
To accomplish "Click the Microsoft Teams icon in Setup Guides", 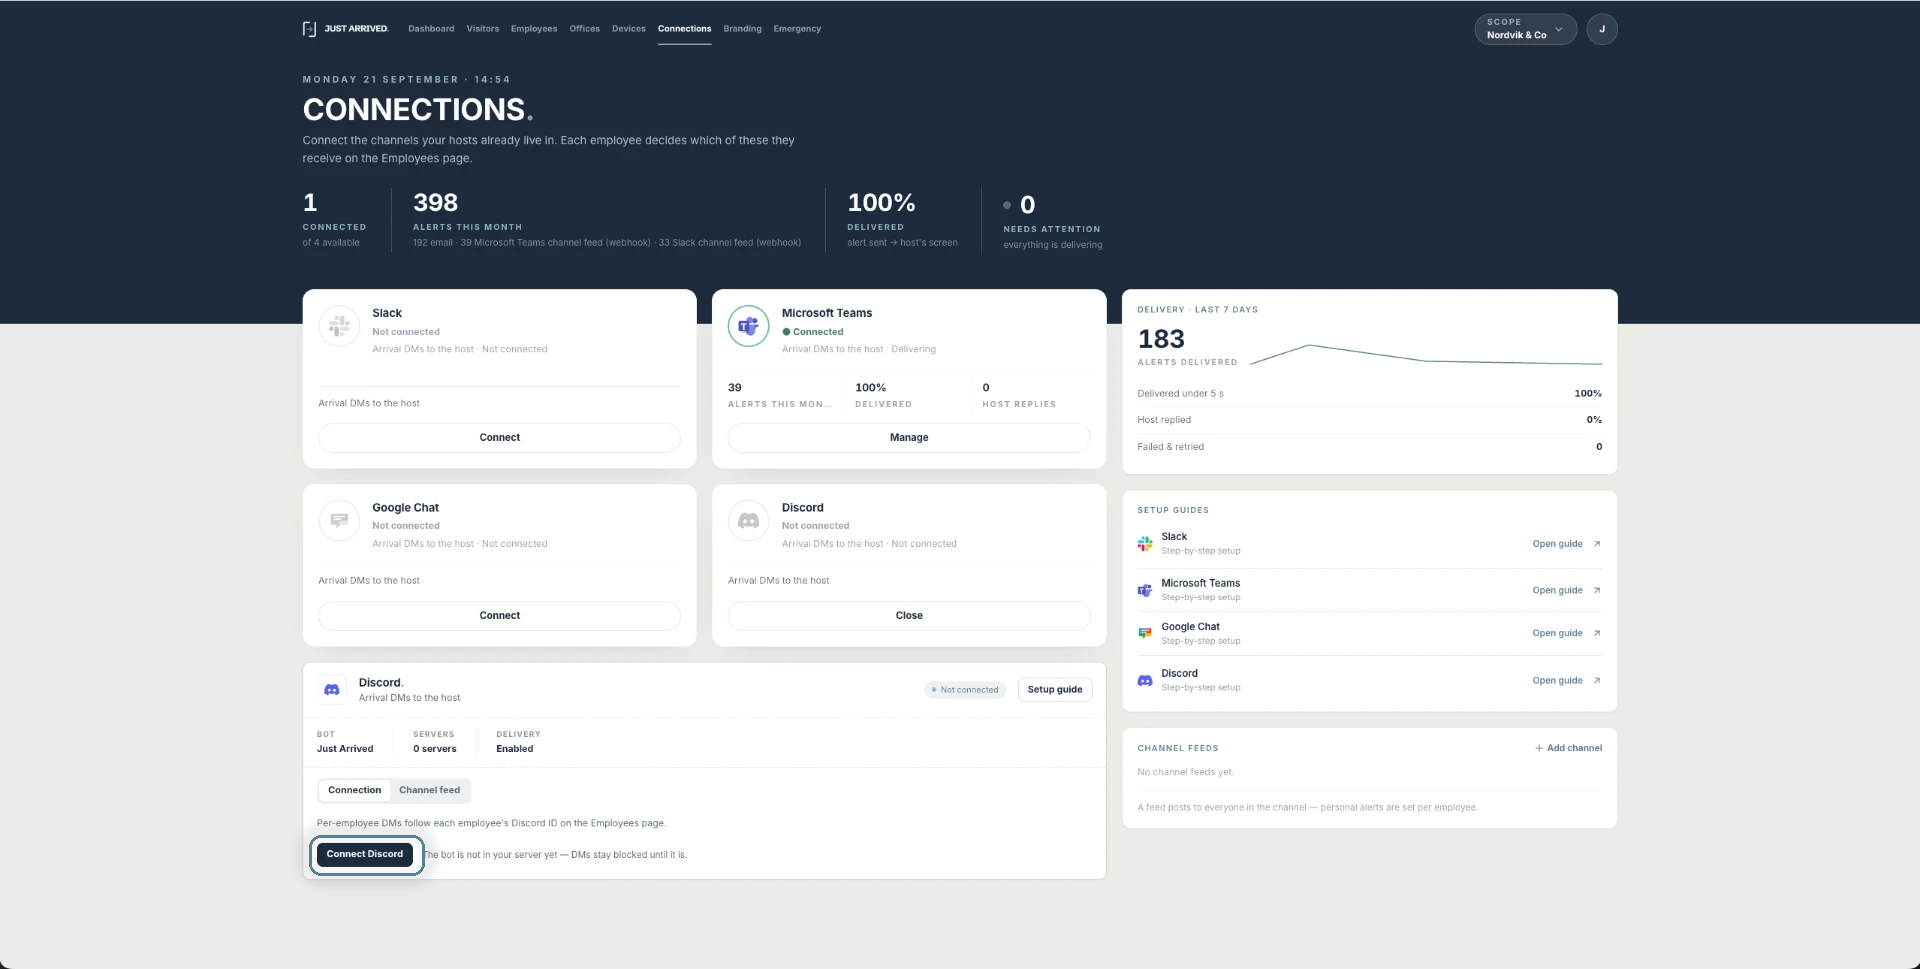I will pos(1145,590).
